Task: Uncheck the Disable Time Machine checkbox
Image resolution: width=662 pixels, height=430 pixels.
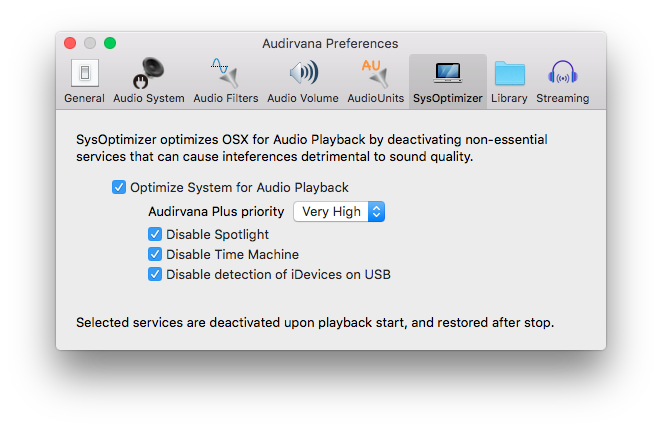Action: point(155,254)
